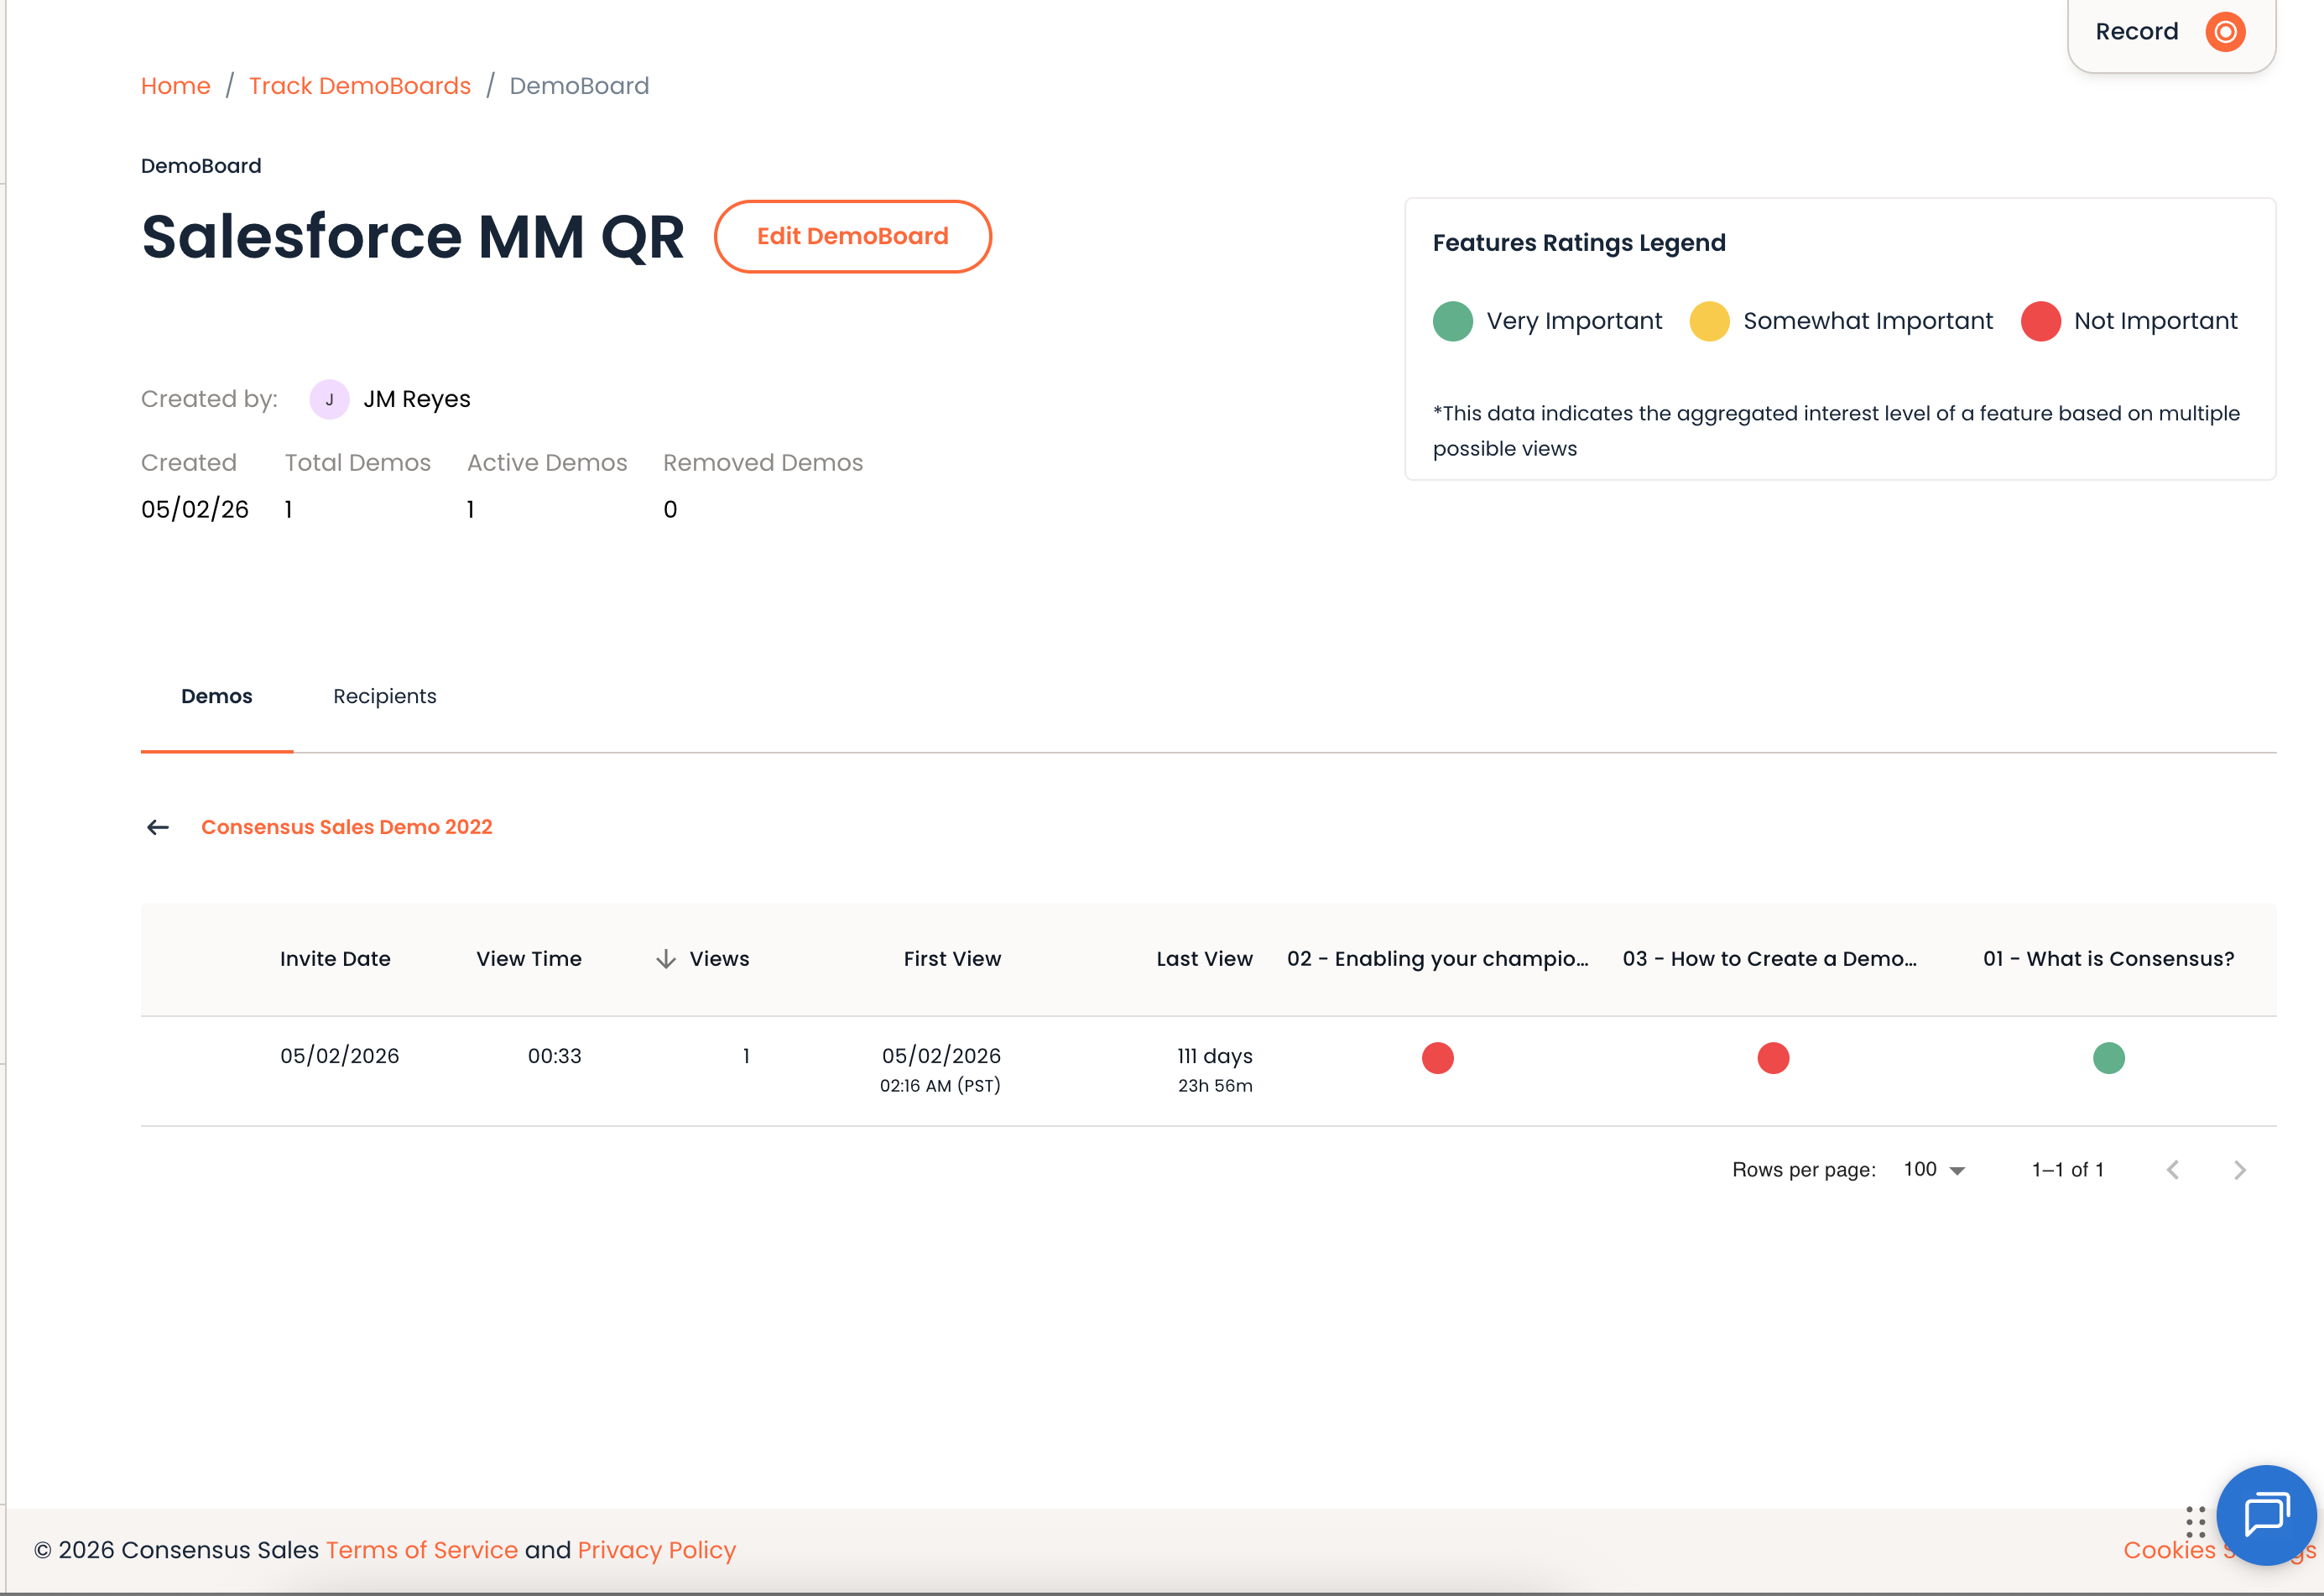
Task: Click the View Time column header
Action: point(529,959)
